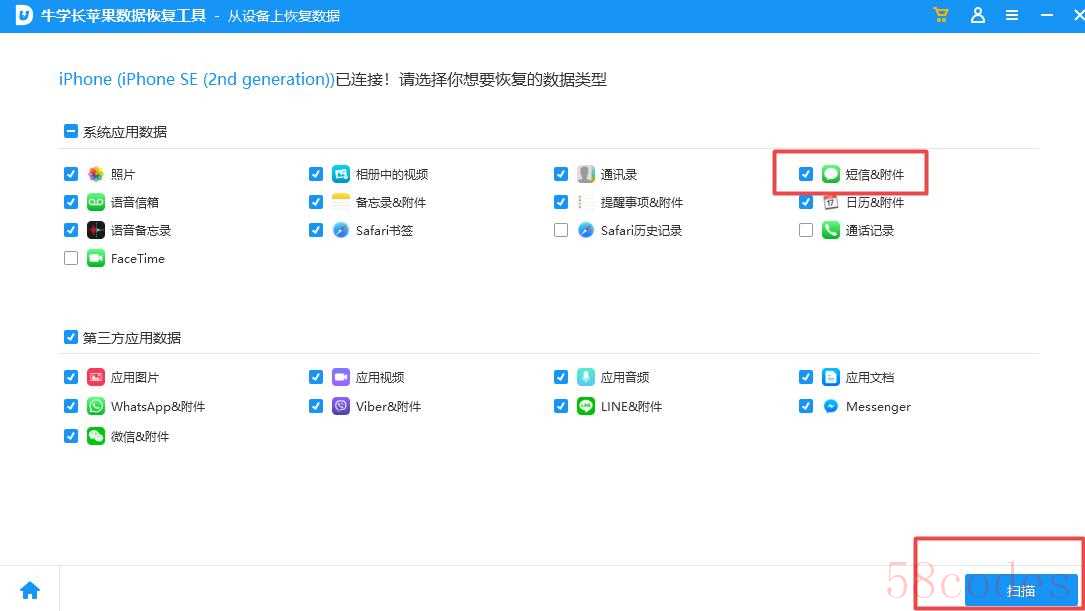This screenshot has width=1085, height=611.
Task: Click the app photos (应用图片) icon
Action: (x=95, y=377)
